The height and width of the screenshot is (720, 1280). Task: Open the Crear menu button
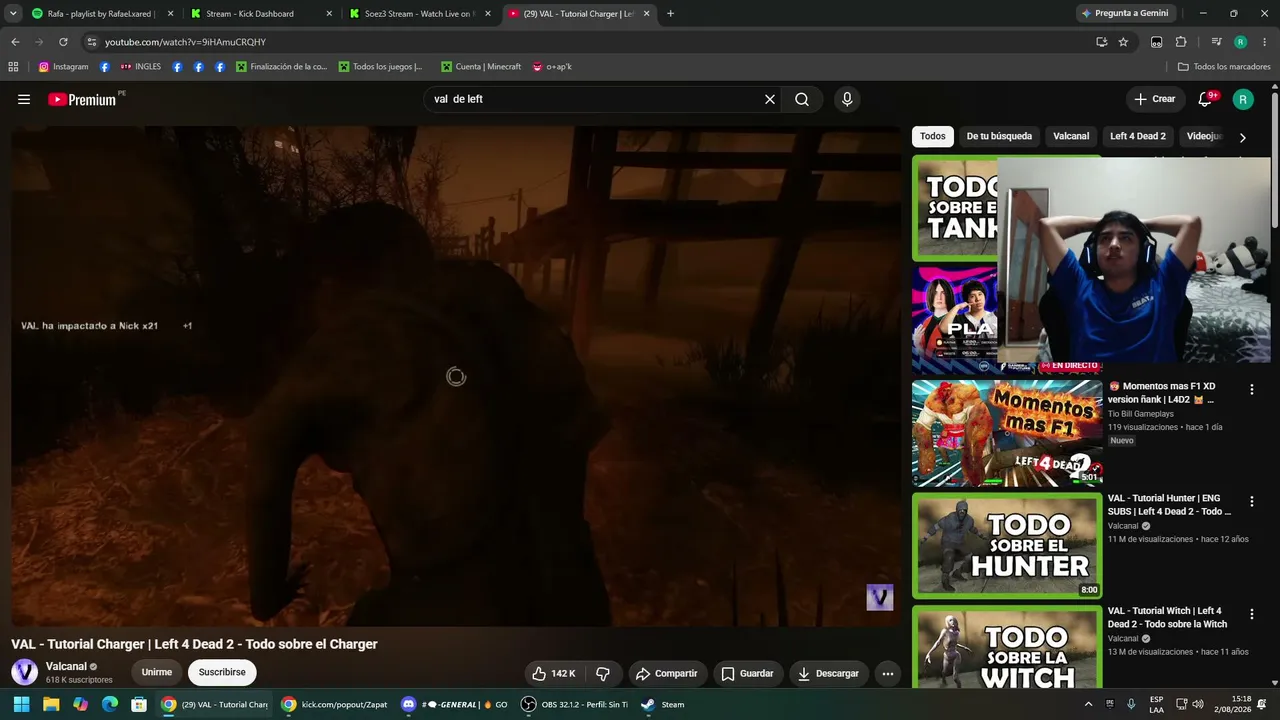point(1154,99)
